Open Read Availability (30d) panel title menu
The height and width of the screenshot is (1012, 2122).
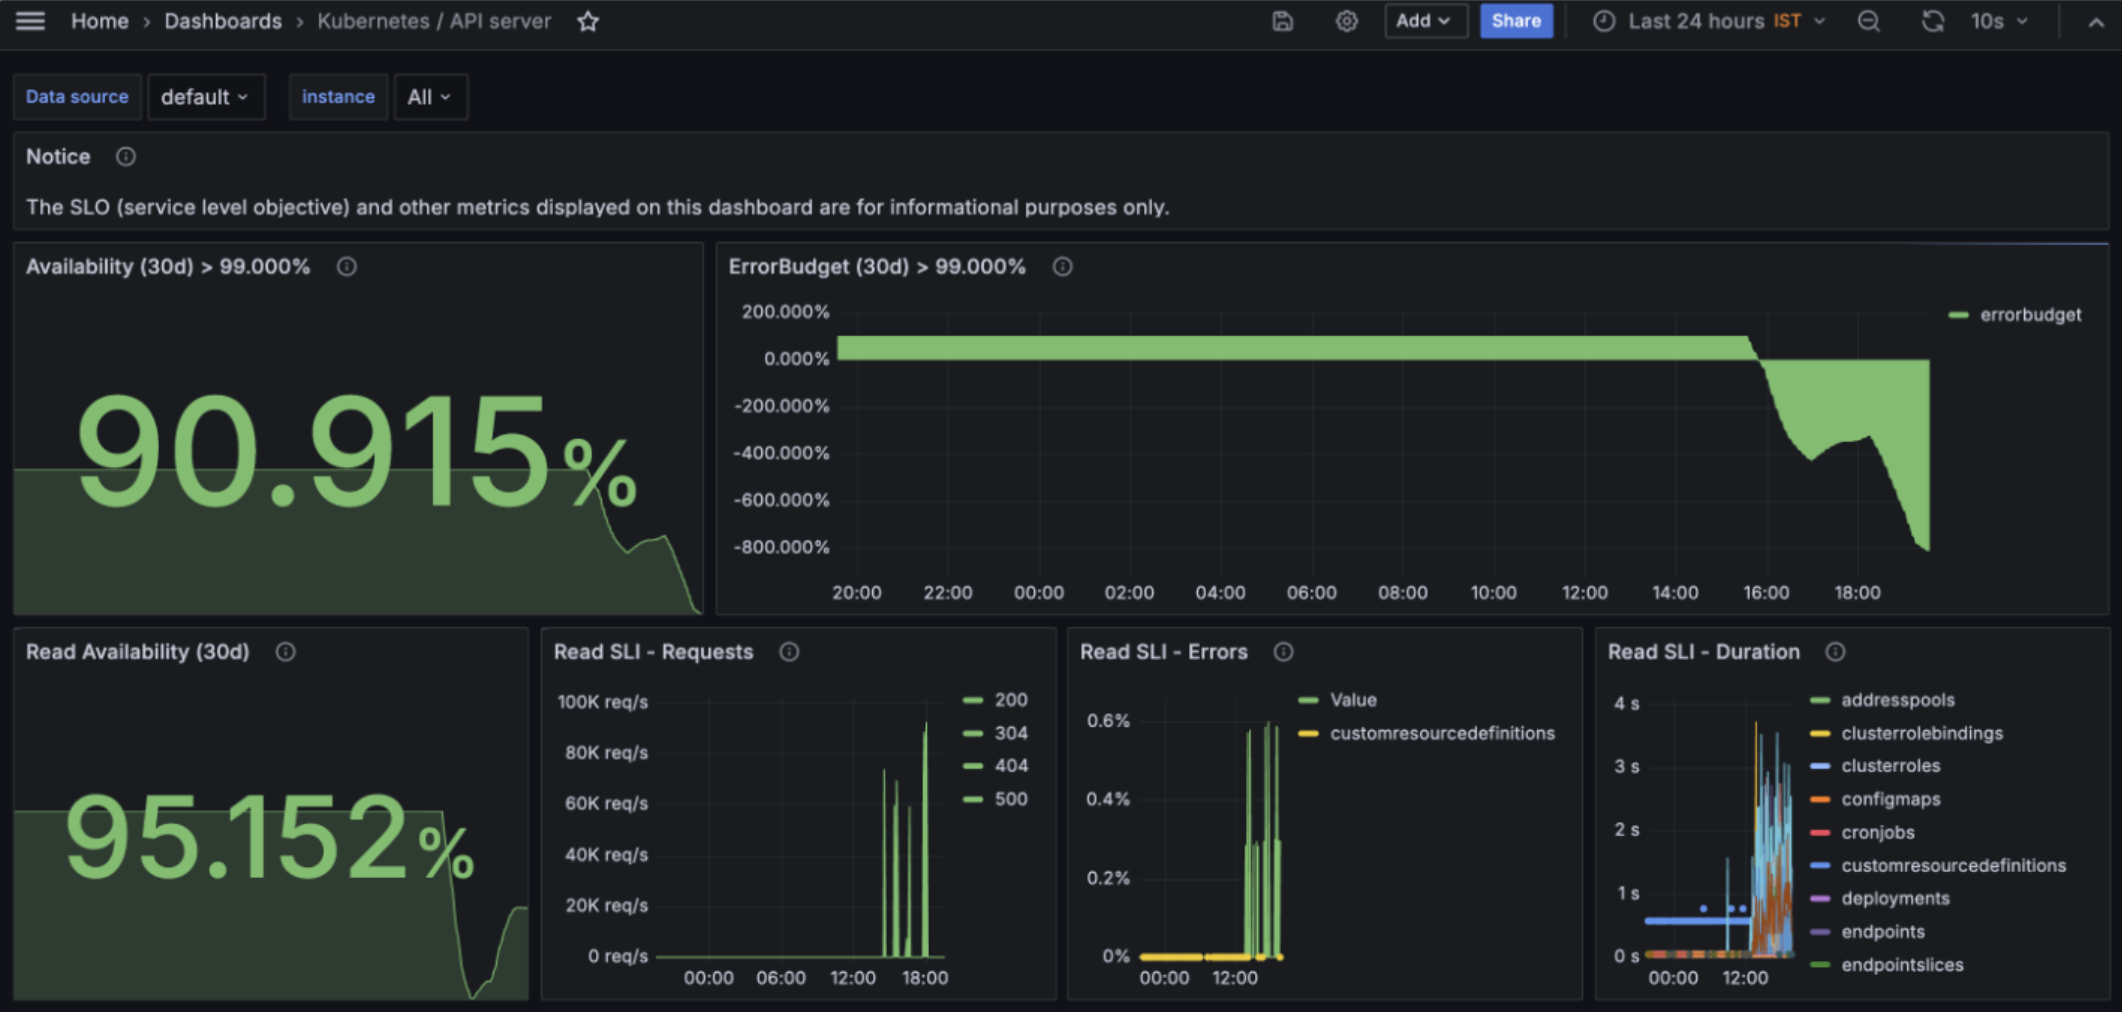pos(138,652)
